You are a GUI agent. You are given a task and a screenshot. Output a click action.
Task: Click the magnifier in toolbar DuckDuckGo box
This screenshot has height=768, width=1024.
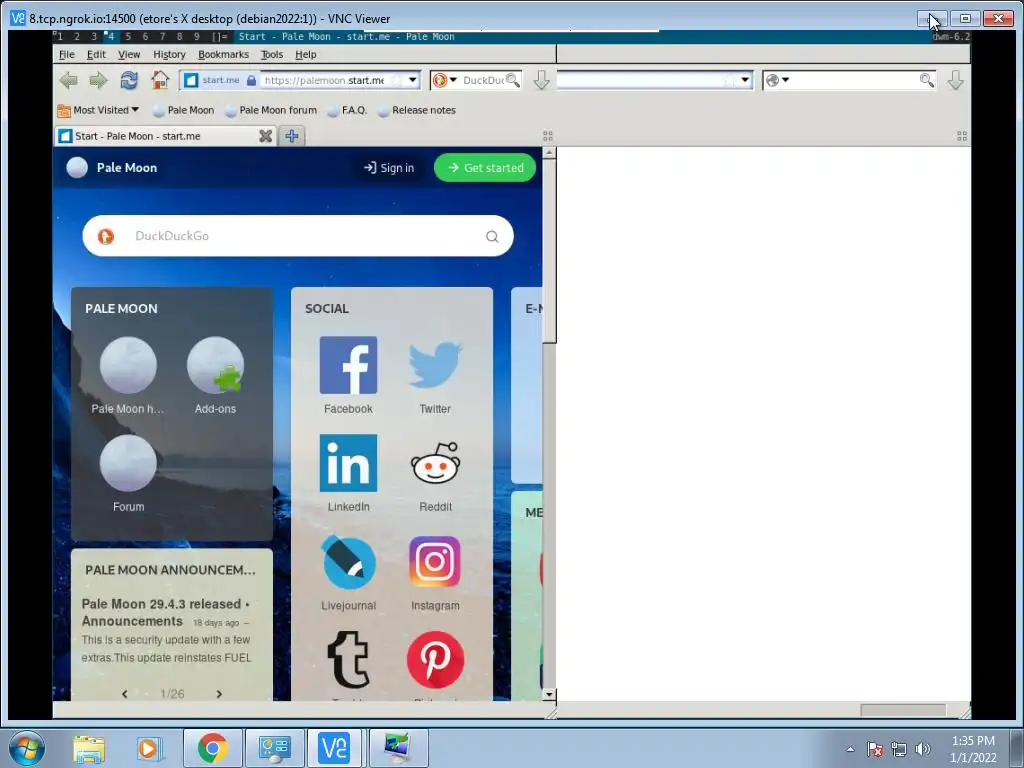pos(513,80)
